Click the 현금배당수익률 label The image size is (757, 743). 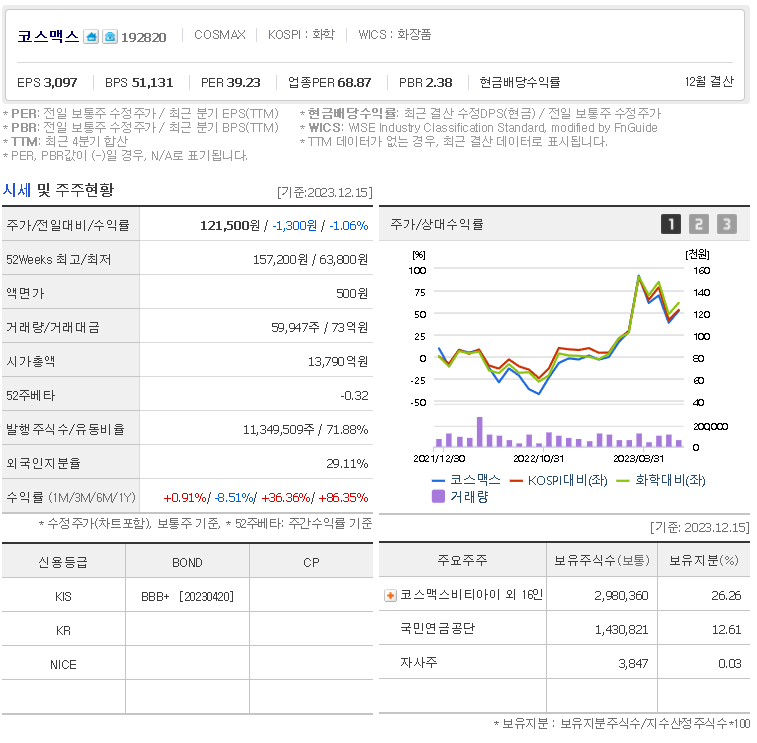(519, 83)
